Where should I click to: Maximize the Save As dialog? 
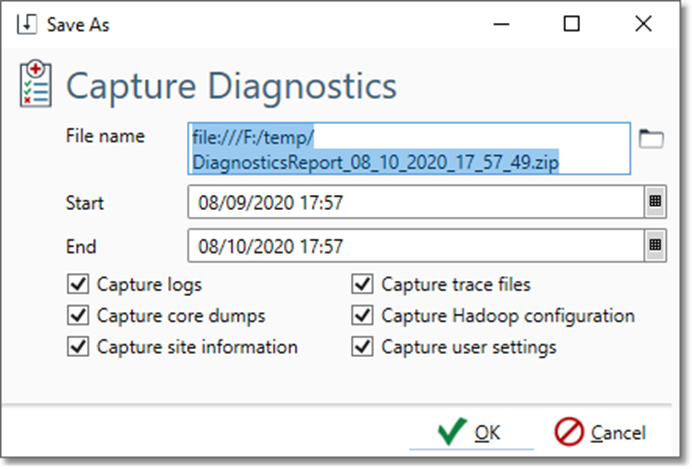click(x=572, y=25)
